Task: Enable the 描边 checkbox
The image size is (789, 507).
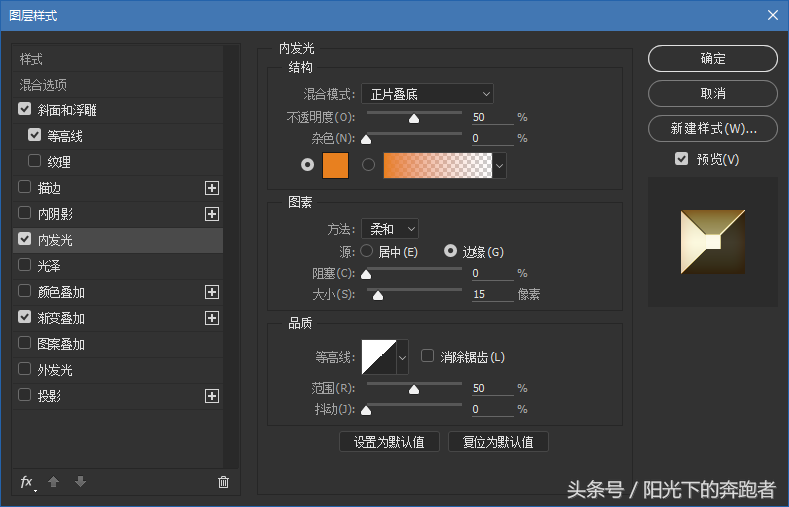Action: coord(25,187)
